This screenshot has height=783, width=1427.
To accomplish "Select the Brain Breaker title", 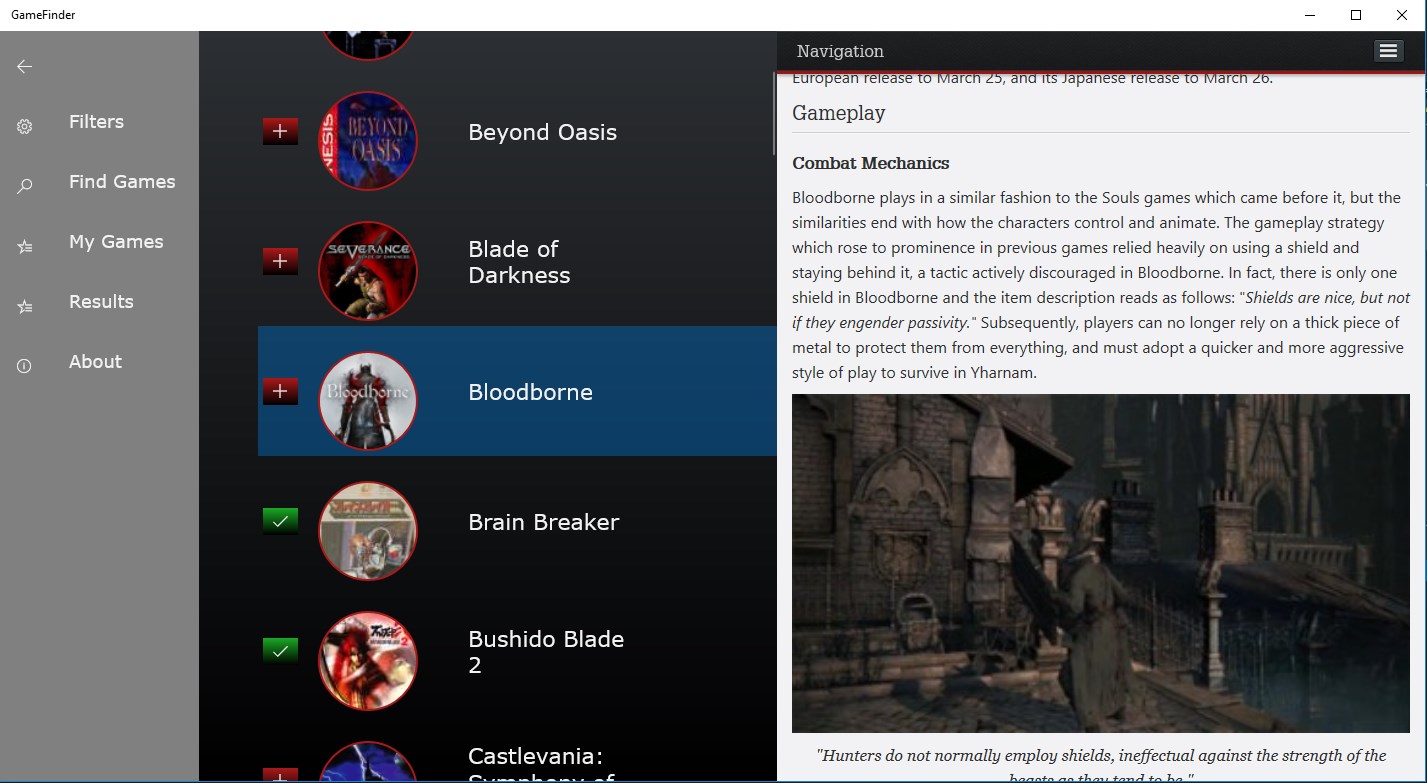I will tap(543, 522).
